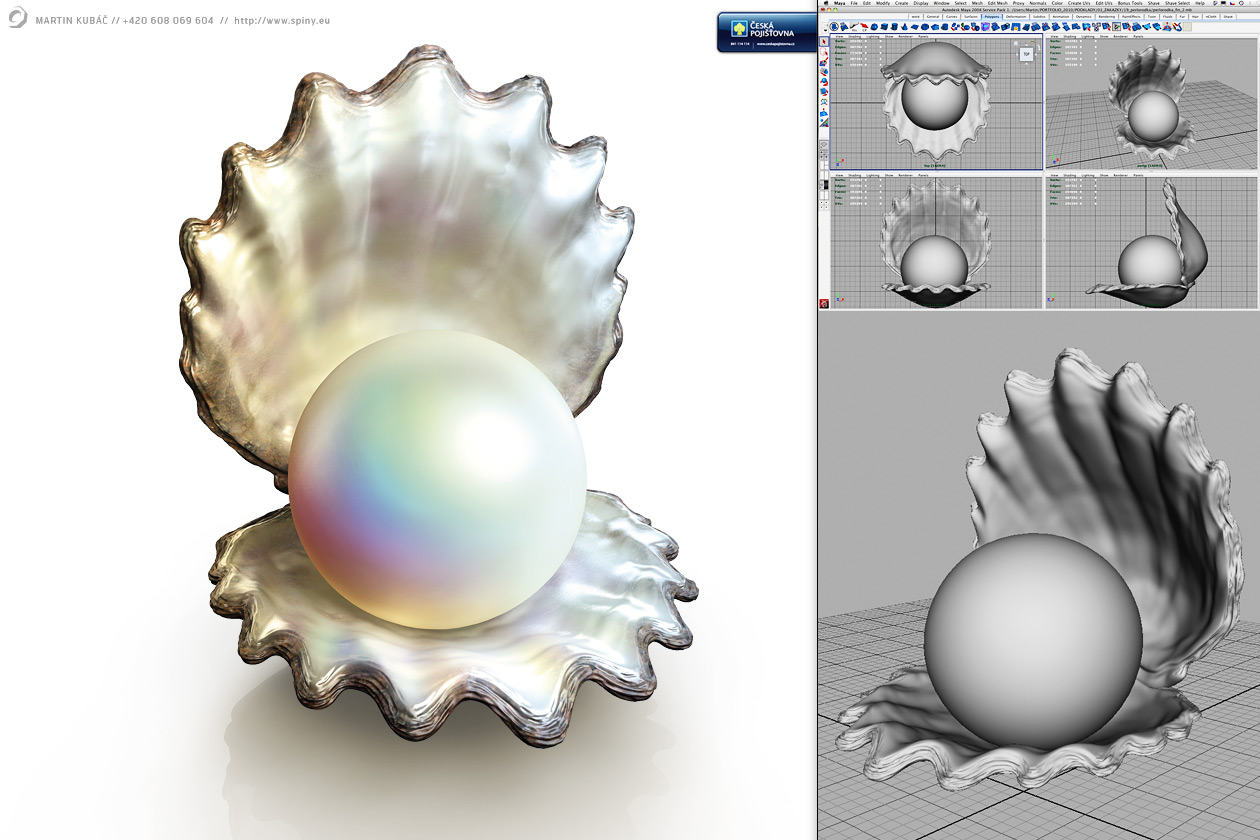Image resolution: width=1260 pixels, height=840 pixels.
Task: Switch to the nCloth shelf tab
Action: (1210, 17)
